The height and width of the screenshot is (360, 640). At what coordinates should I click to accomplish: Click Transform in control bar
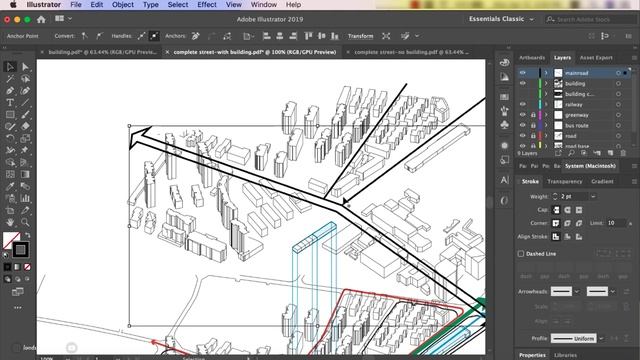360,36
